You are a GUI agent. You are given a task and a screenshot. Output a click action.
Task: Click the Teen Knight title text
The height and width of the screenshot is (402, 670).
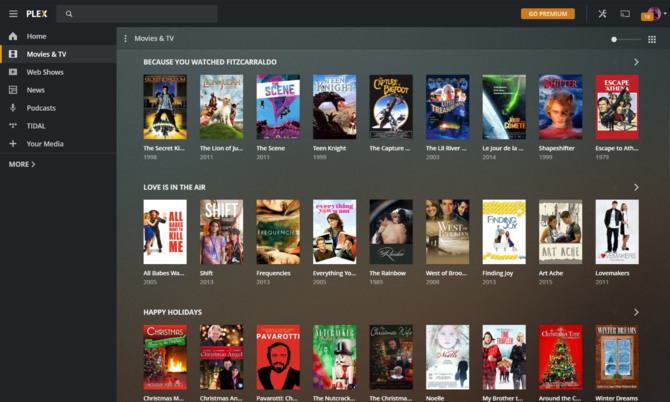tap(329, 148)
